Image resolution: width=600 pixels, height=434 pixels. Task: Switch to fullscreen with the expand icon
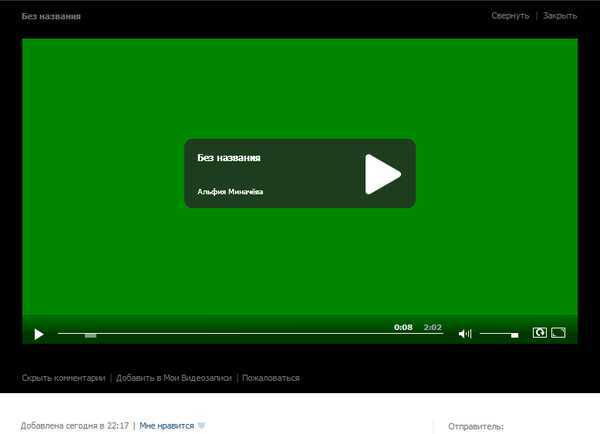(558, 333)
